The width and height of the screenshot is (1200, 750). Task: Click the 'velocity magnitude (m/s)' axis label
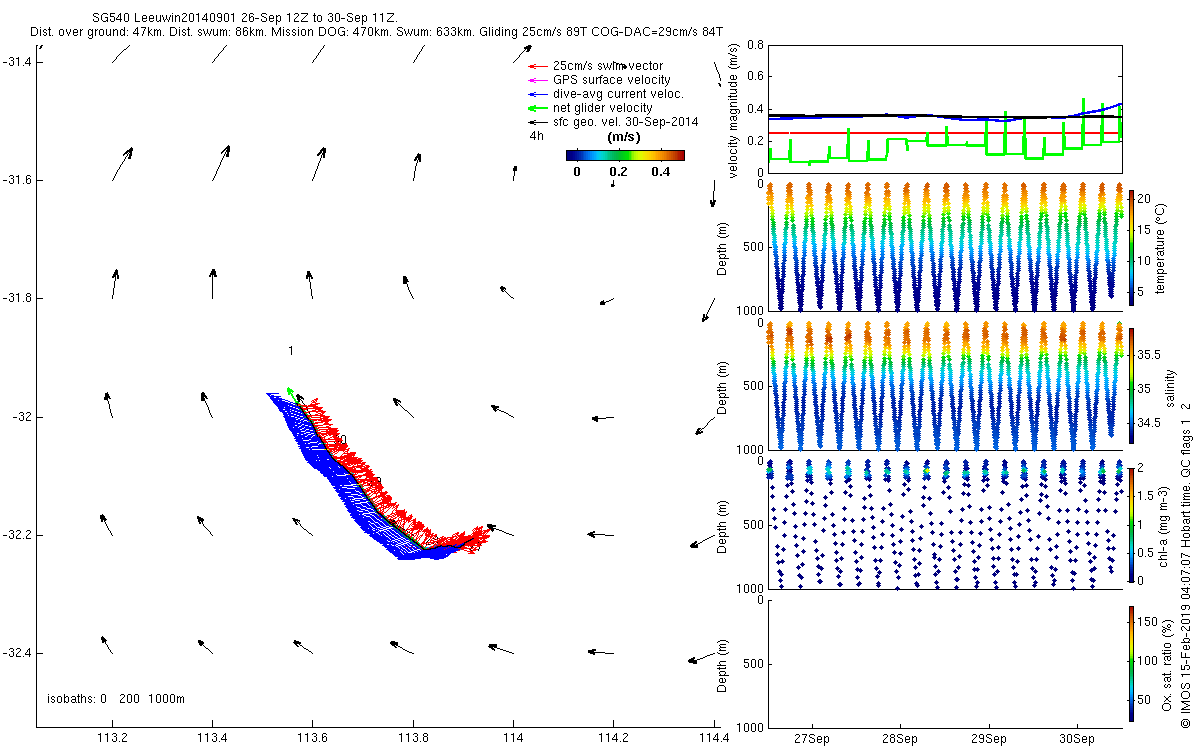735,110
